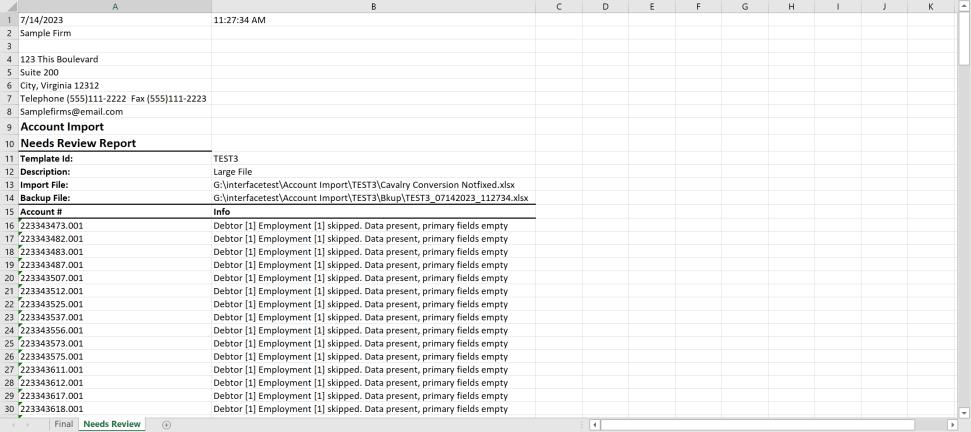Image resolution: width=971 pixels, height=432 pixels.
Task: Add a new sheet with plus icon
Action: [x=166, y=425]
